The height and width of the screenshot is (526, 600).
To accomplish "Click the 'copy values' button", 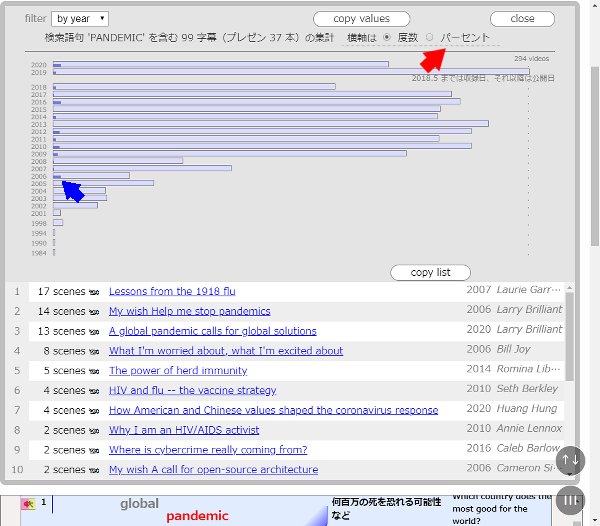I will [360, 18].
